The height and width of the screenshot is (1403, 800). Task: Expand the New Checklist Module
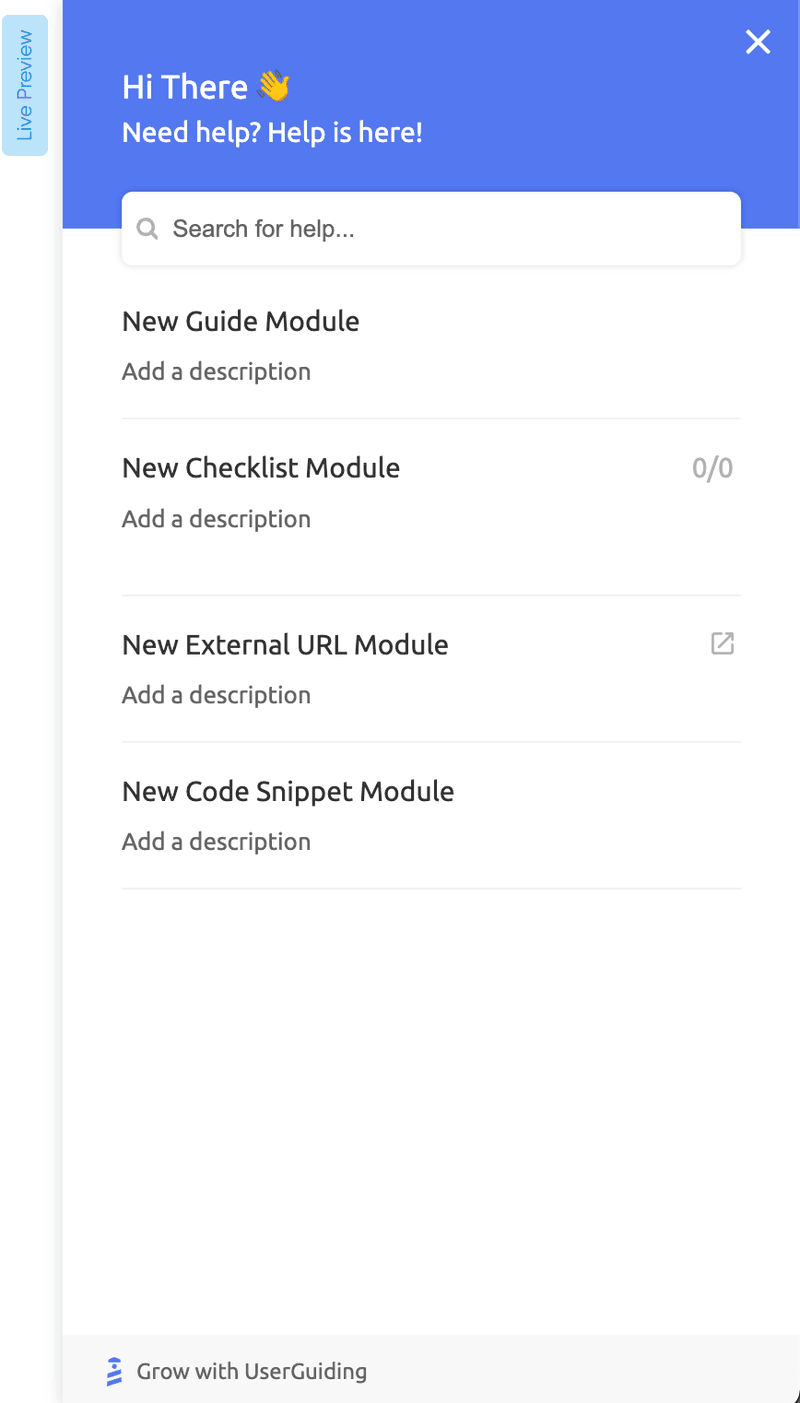coord(261,467)
